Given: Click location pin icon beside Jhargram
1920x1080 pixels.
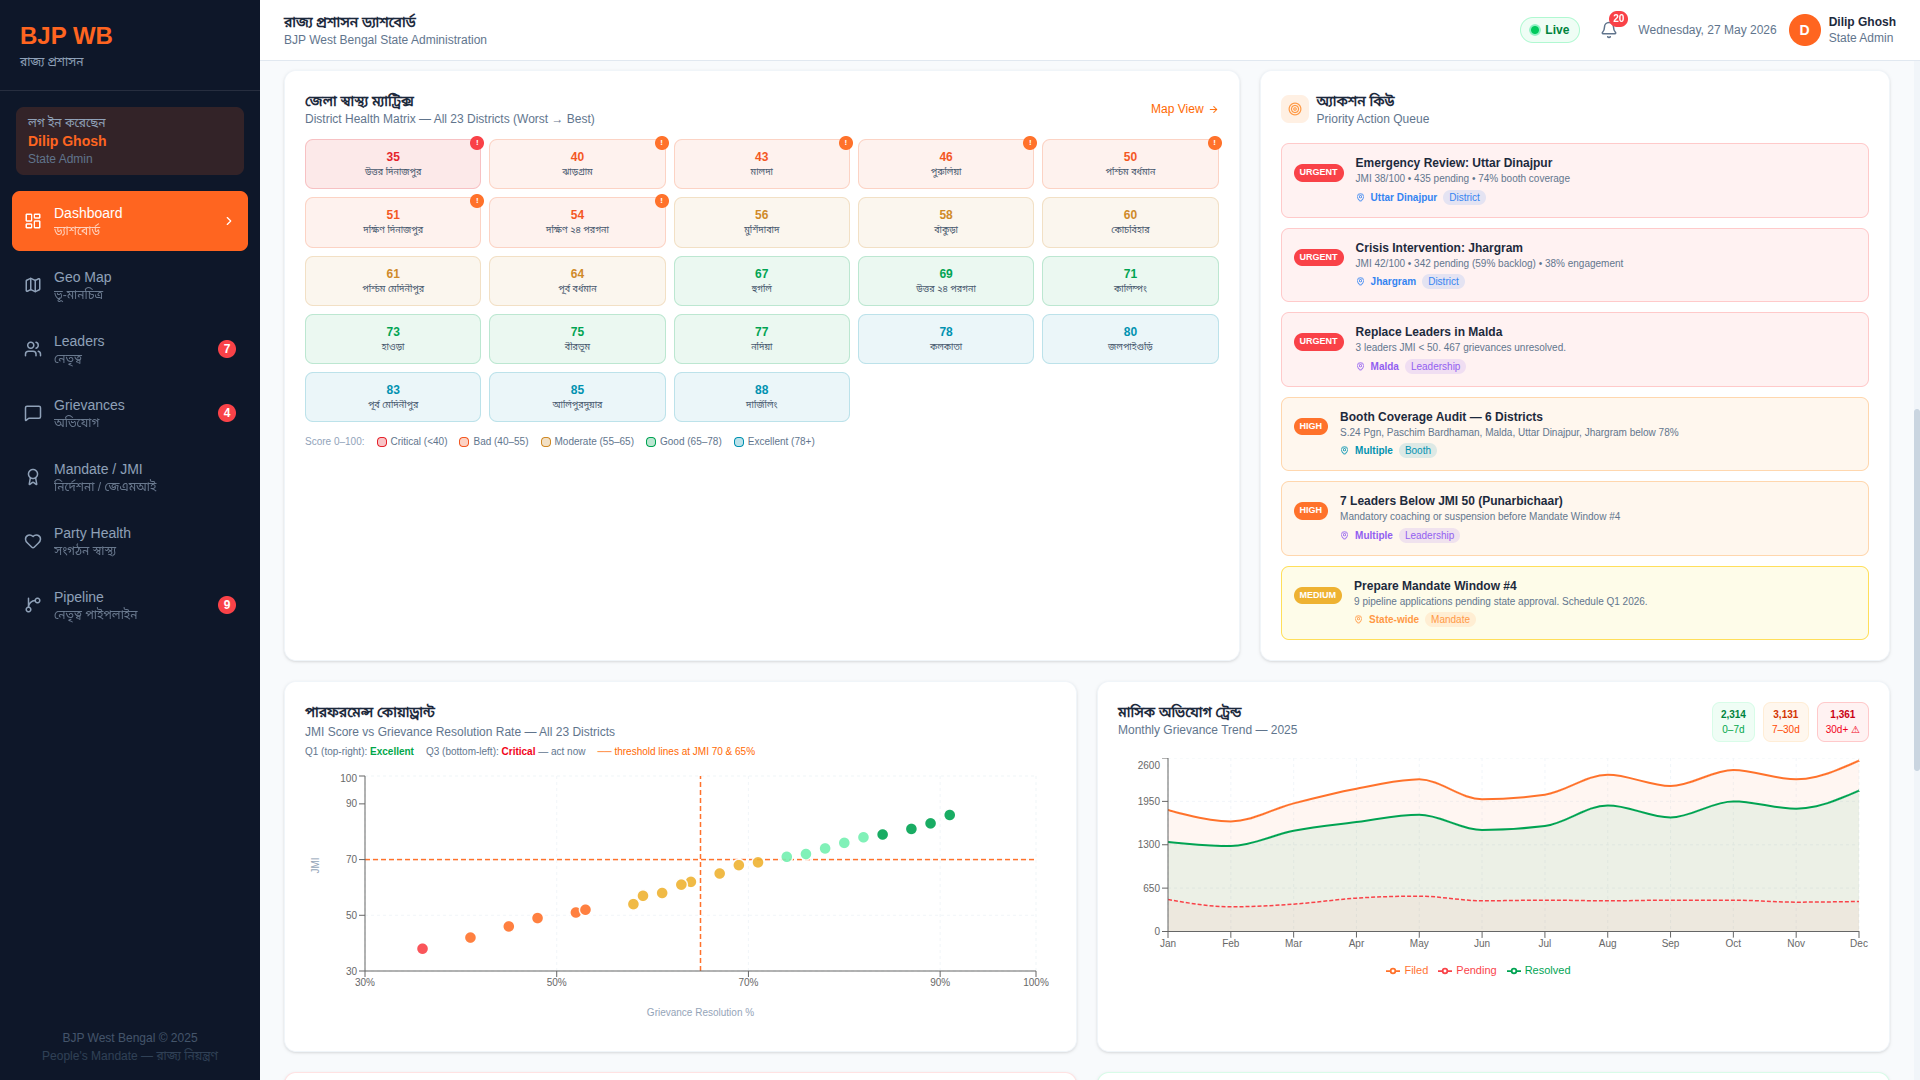Looking at the screenshot, I should click(x=1360, y=282).
